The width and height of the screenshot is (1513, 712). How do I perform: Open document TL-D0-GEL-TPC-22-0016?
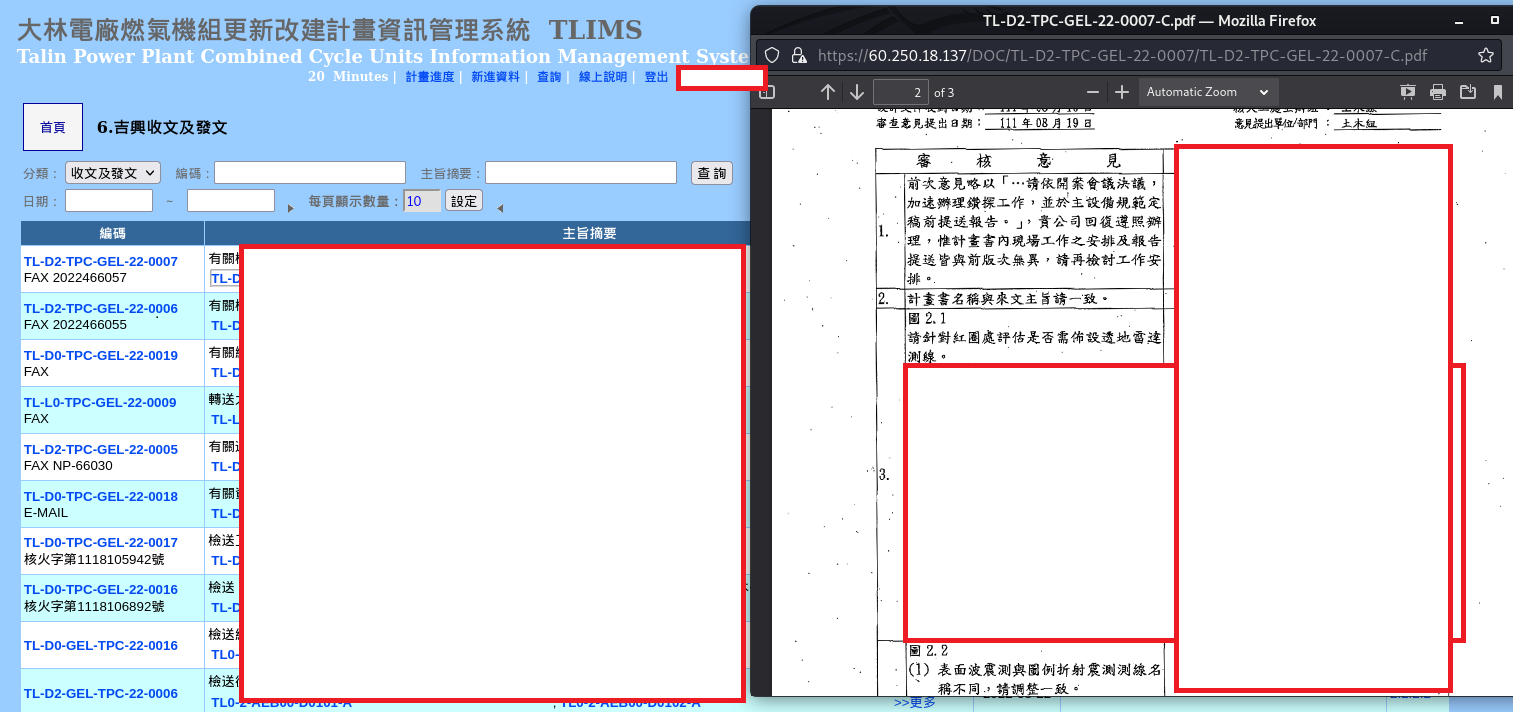(x=101, y=646)
